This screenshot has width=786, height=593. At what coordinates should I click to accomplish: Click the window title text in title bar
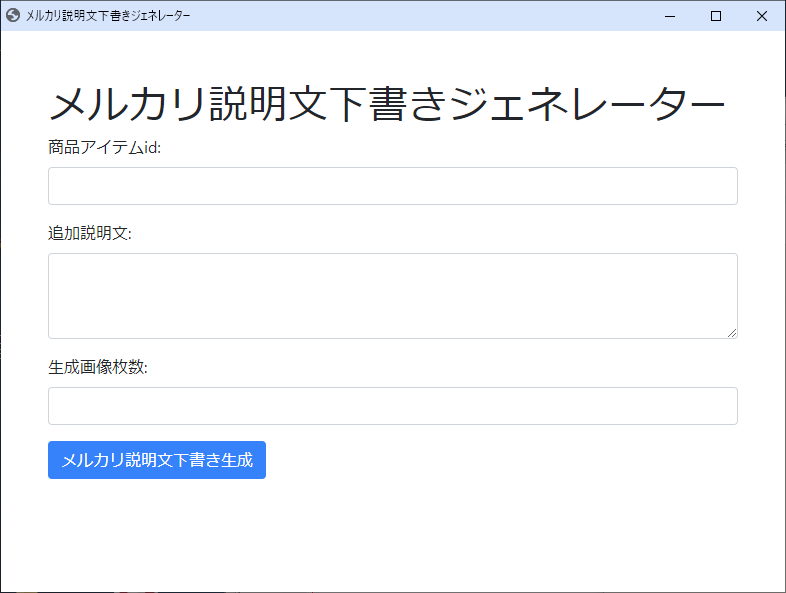click(x=108, y=16)
